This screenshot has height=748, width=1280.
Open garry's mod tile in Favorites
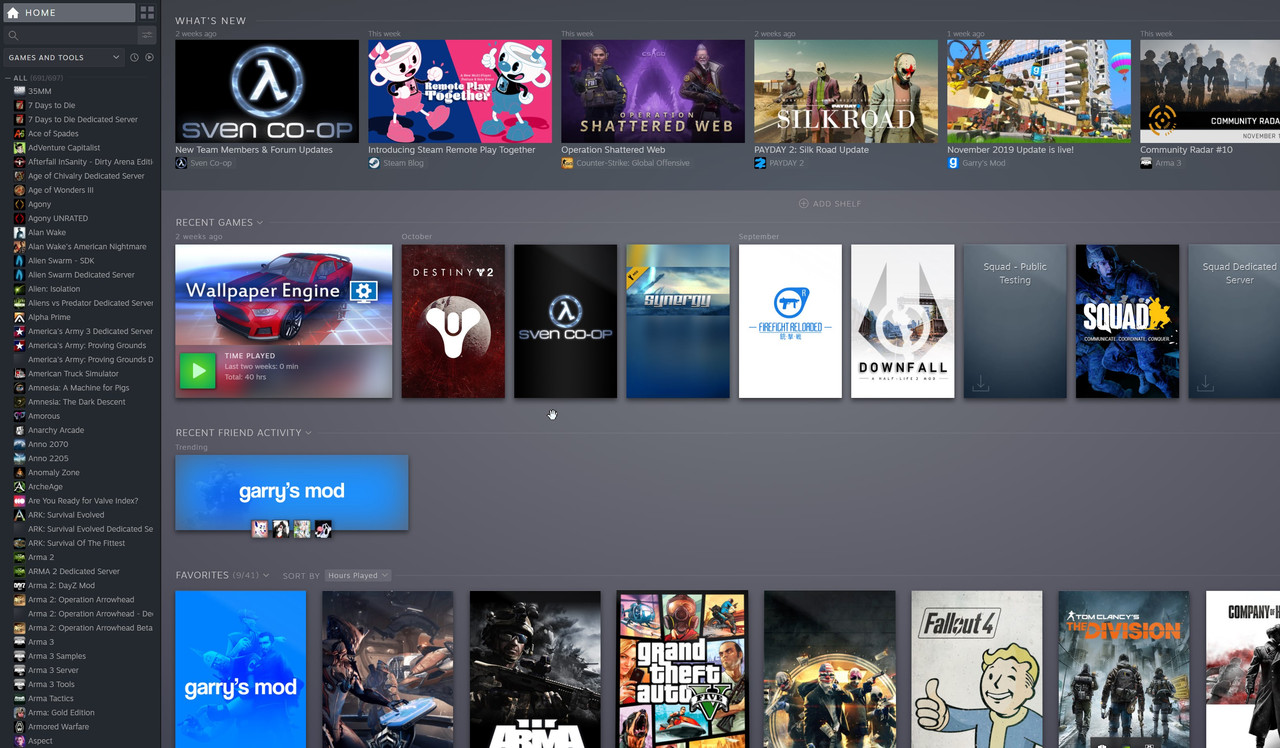click(x=240, y=669)
